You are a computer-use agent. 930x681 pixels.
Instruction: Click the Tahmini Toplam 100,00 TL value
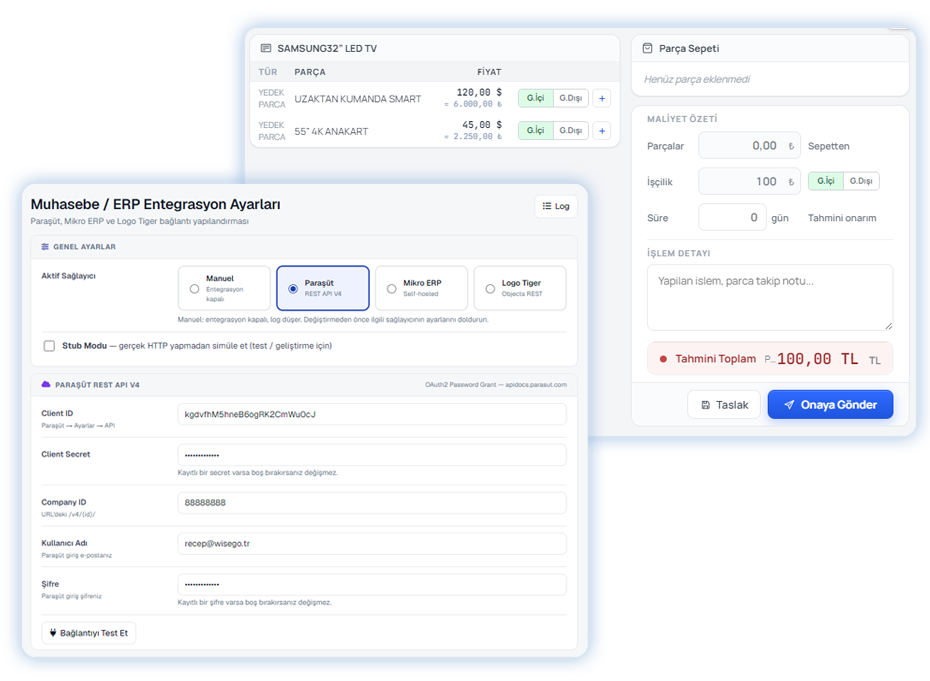817,359
